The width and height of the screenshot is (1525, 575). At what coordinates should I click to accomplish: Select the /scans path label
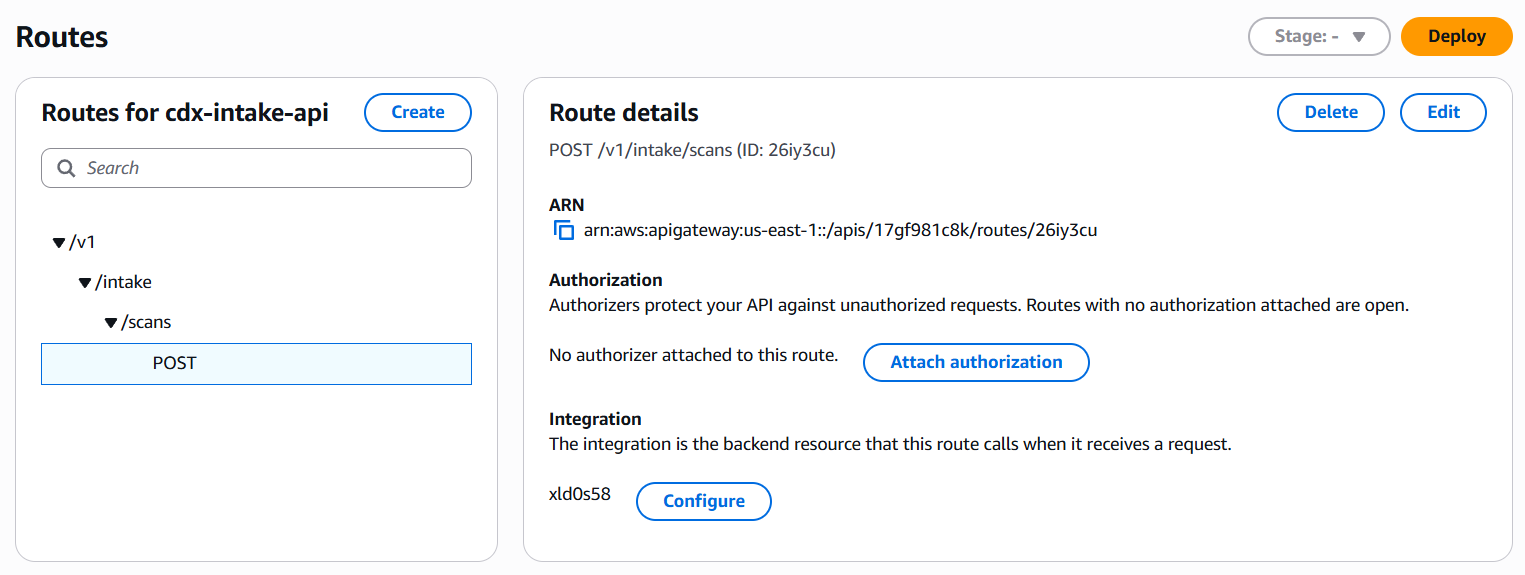point(146,322)
